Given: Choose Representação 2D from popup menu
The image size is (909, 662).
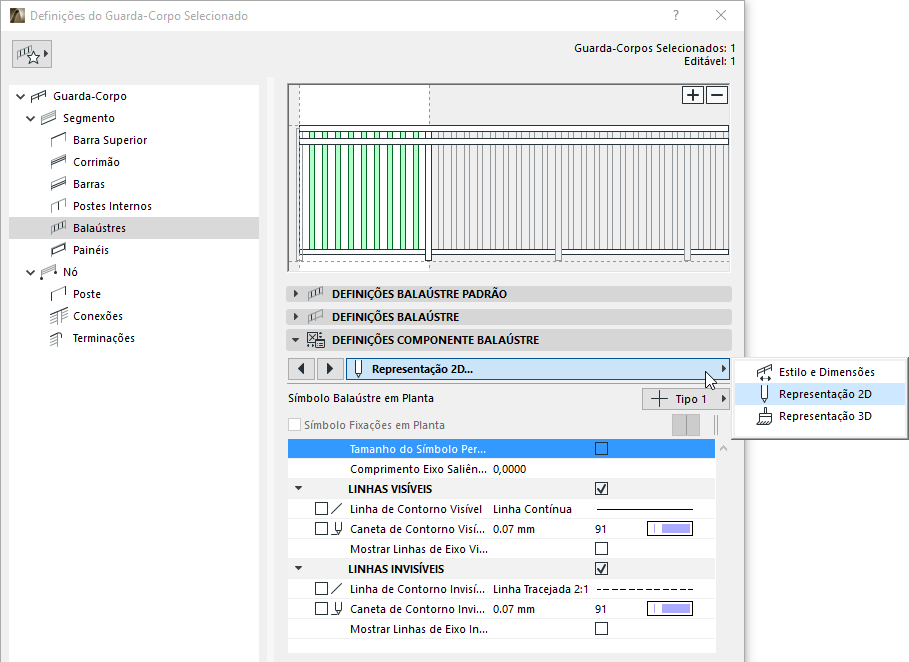Looking at the screenshot, I should 820,394.
